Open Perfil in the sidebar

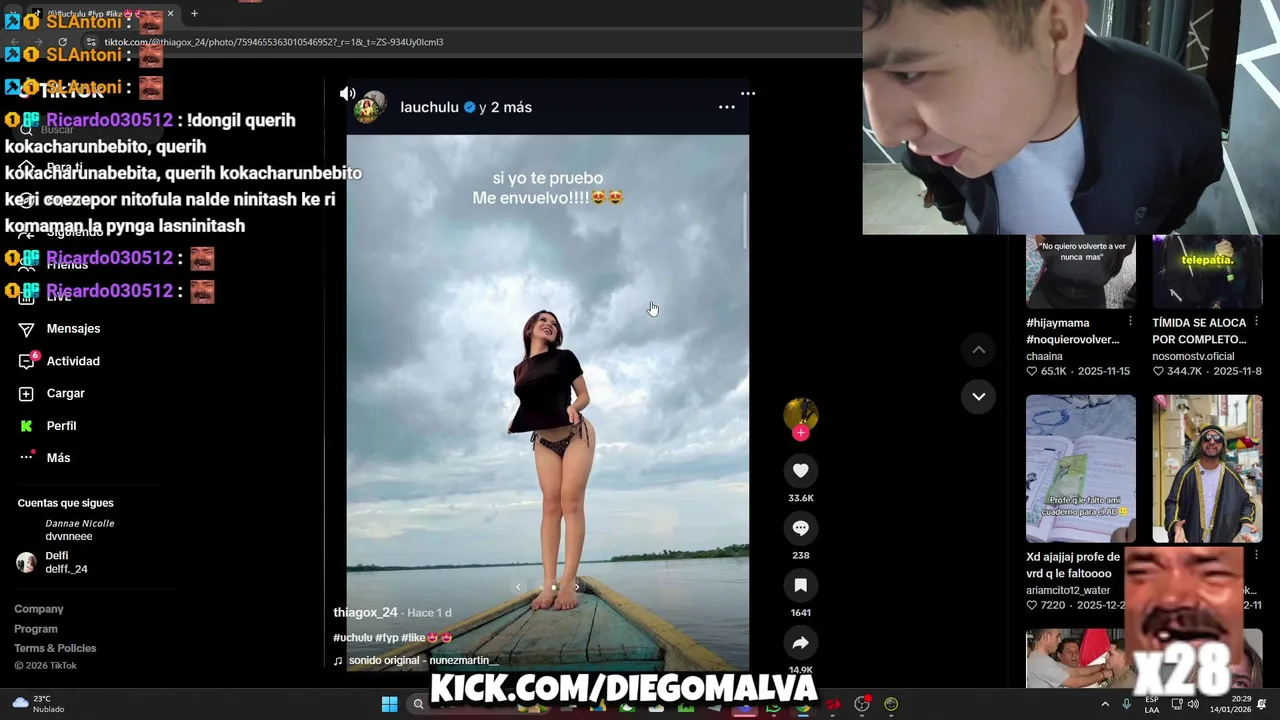[61, 425]
